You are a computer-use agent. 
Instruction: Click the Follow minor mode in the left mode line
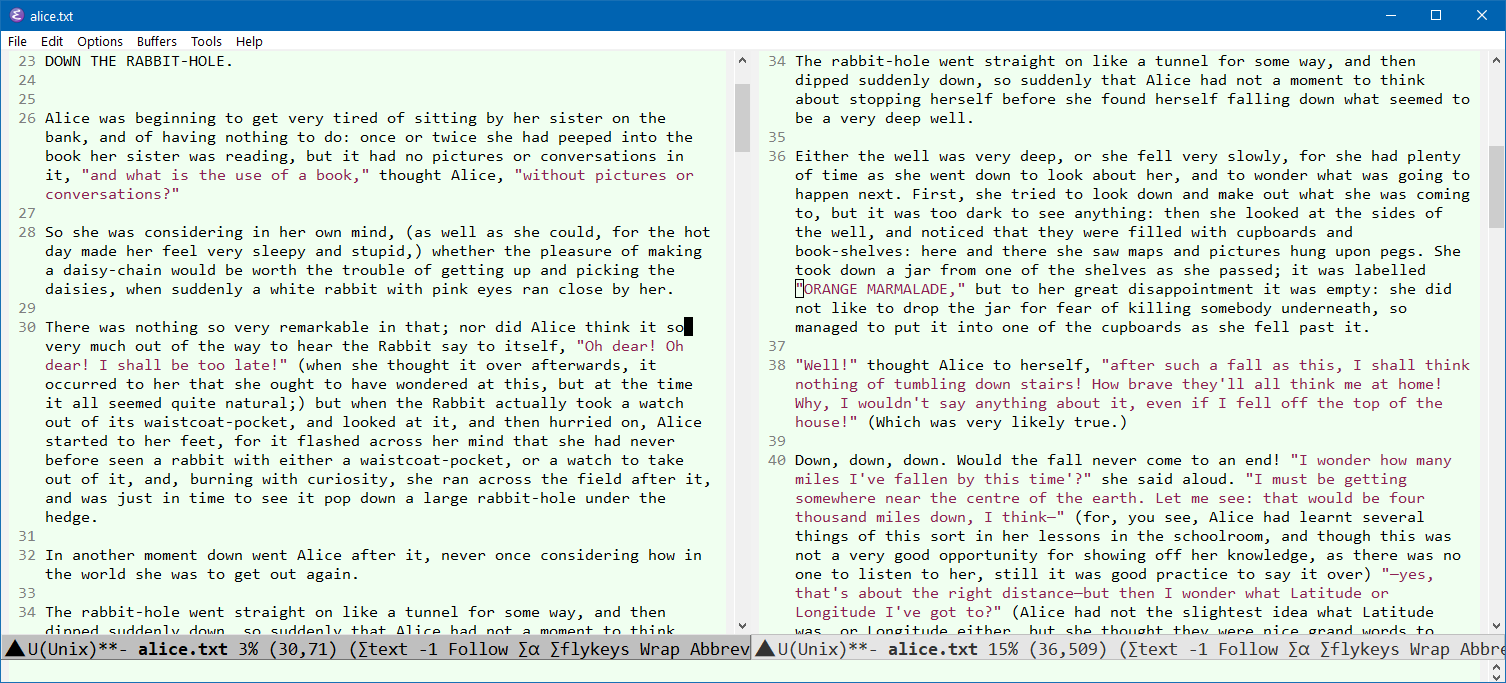pyautogui.click(x=481, y=649)
